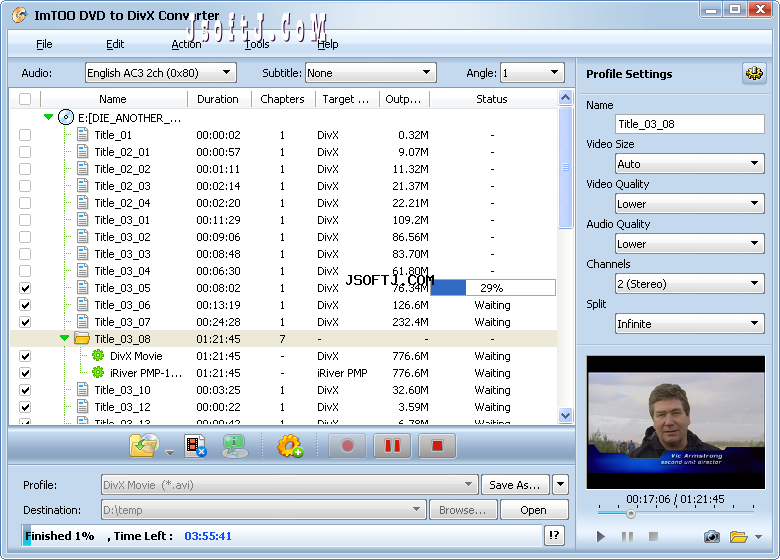The width and height of the screenshot is (780, 560).
Task: Click the Title_03_10 document icon
Action: (x=83, y=389)
